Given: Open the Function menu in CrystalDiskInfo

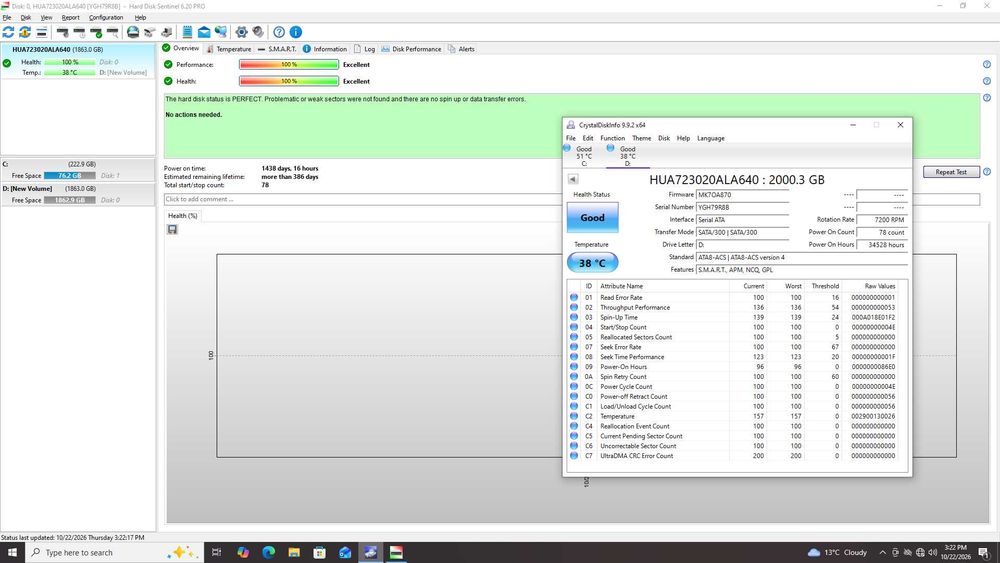Looking at the screenshot, I should [x=612, y=138].
